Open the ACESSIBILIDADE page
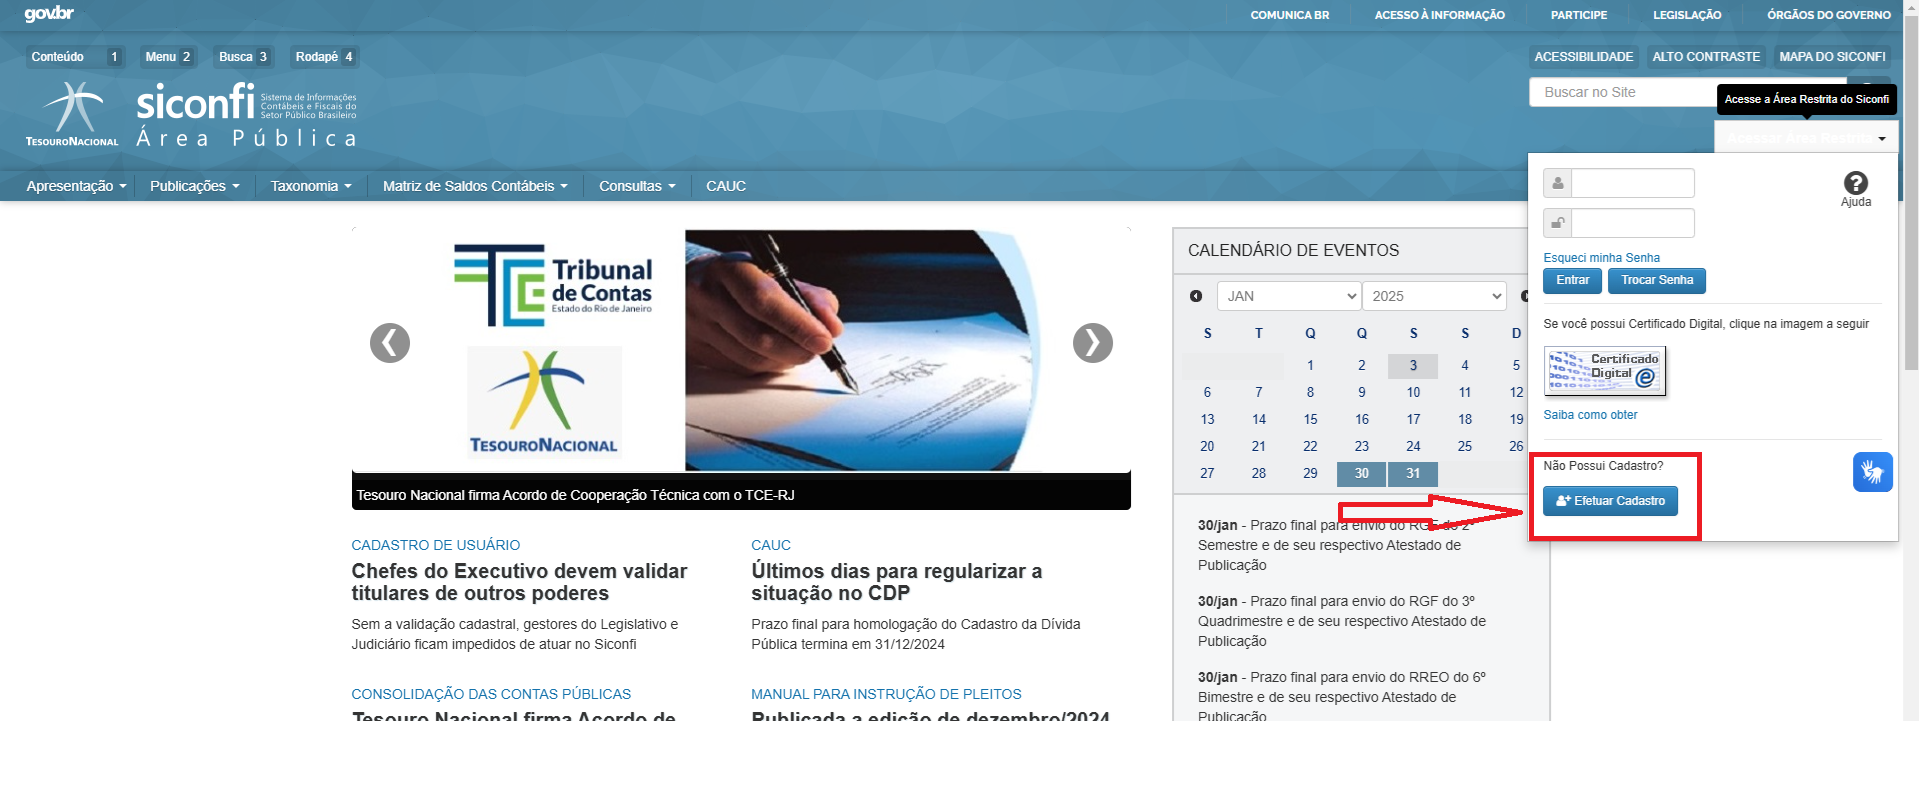The image size is (1919, 795). tap(1583, 57)
